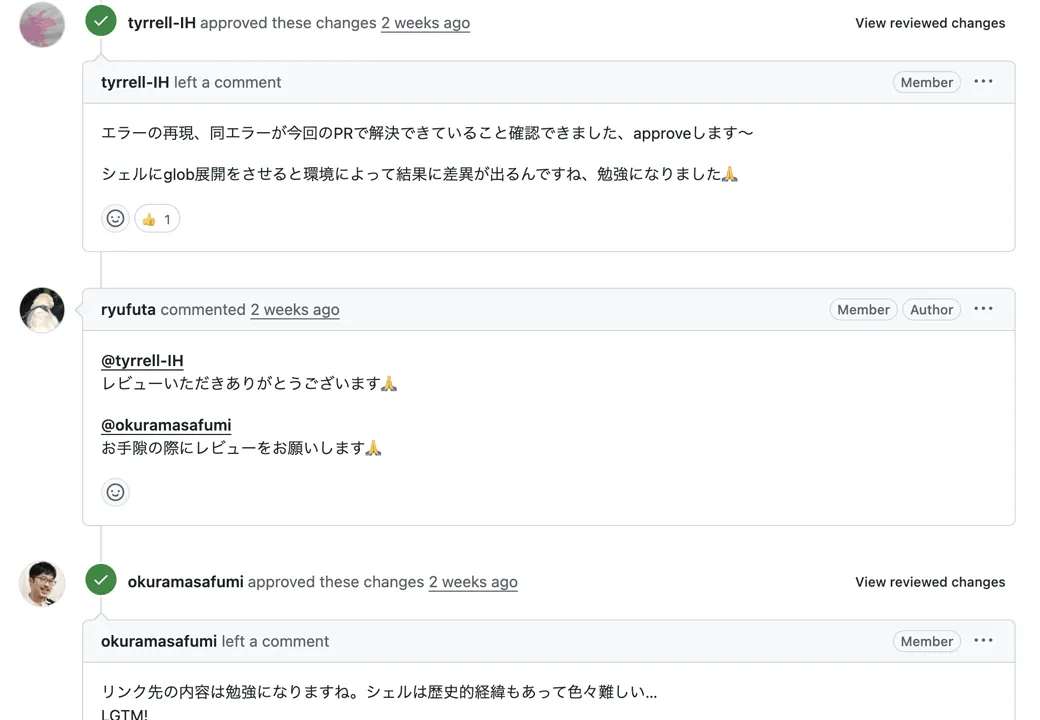The width and height of the screenshot is (1040, 720).
Task: Click the green approval check beside tyrrell-IH
Action: tap(101, 22)
